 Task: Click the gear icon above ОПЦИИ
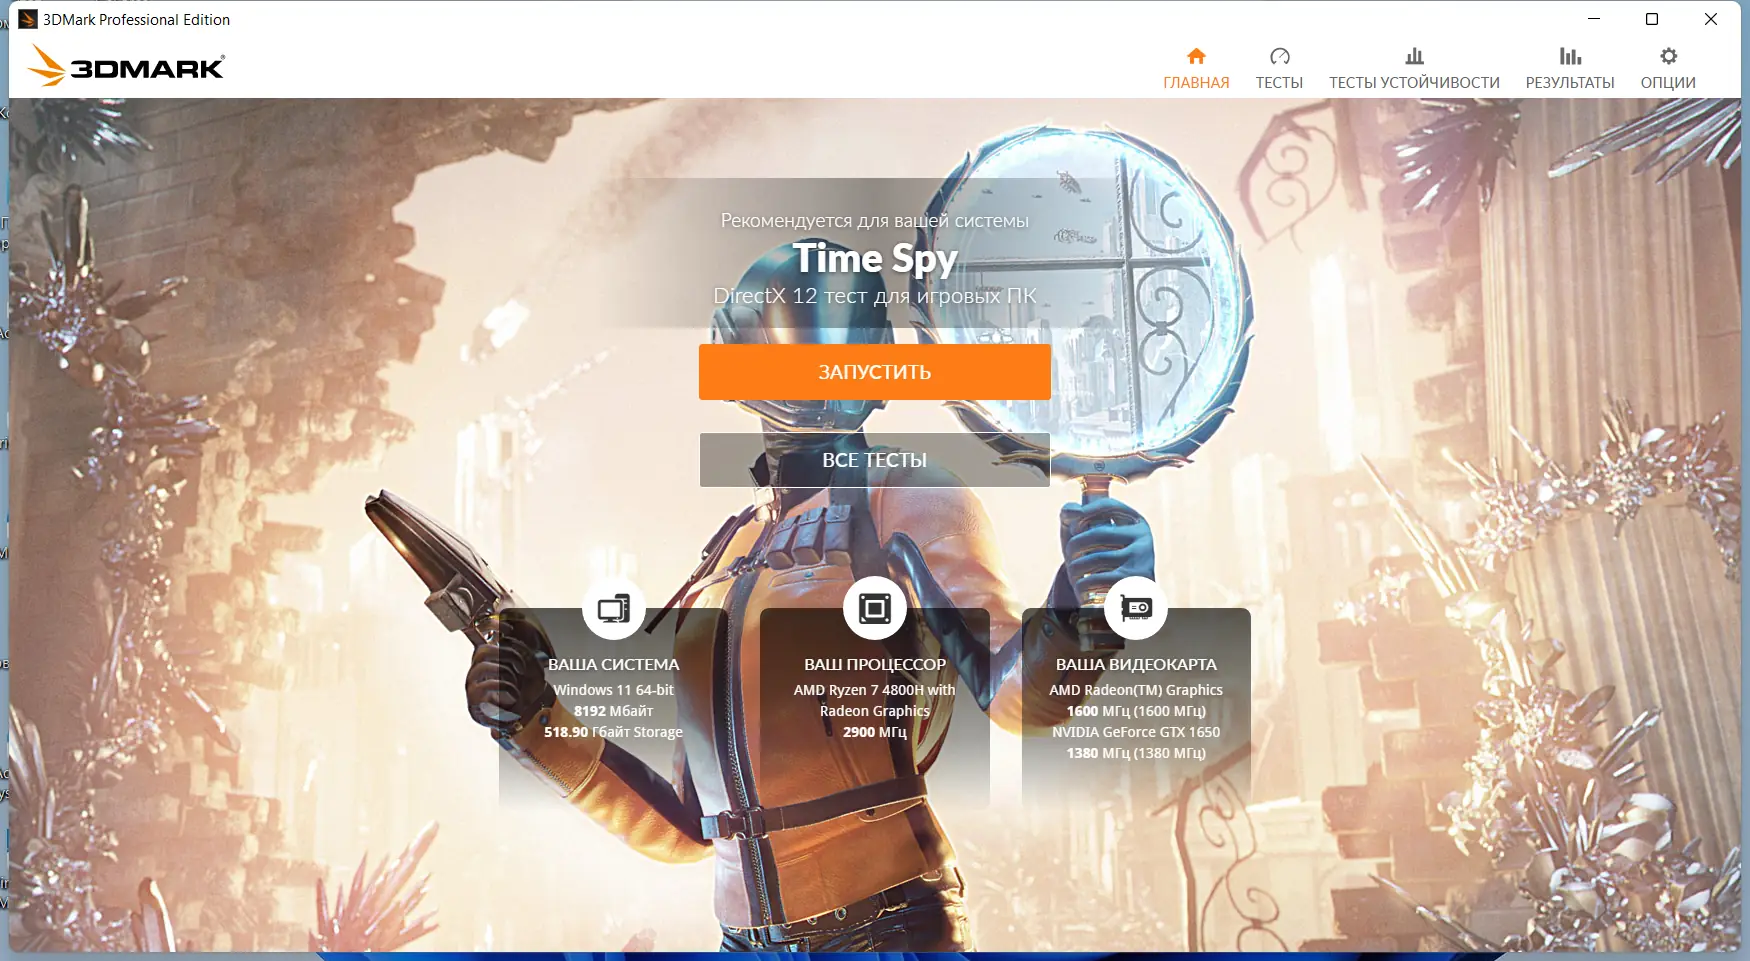(1668, 56)
